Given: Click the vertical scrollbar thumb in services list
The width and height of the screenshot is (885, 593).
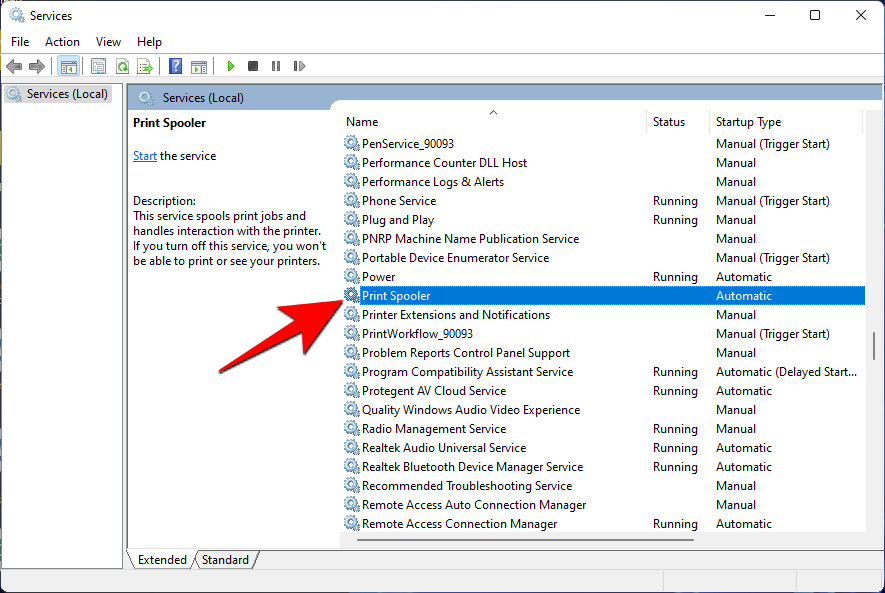Looking at the screenshot, I should (x=873, y=345).
